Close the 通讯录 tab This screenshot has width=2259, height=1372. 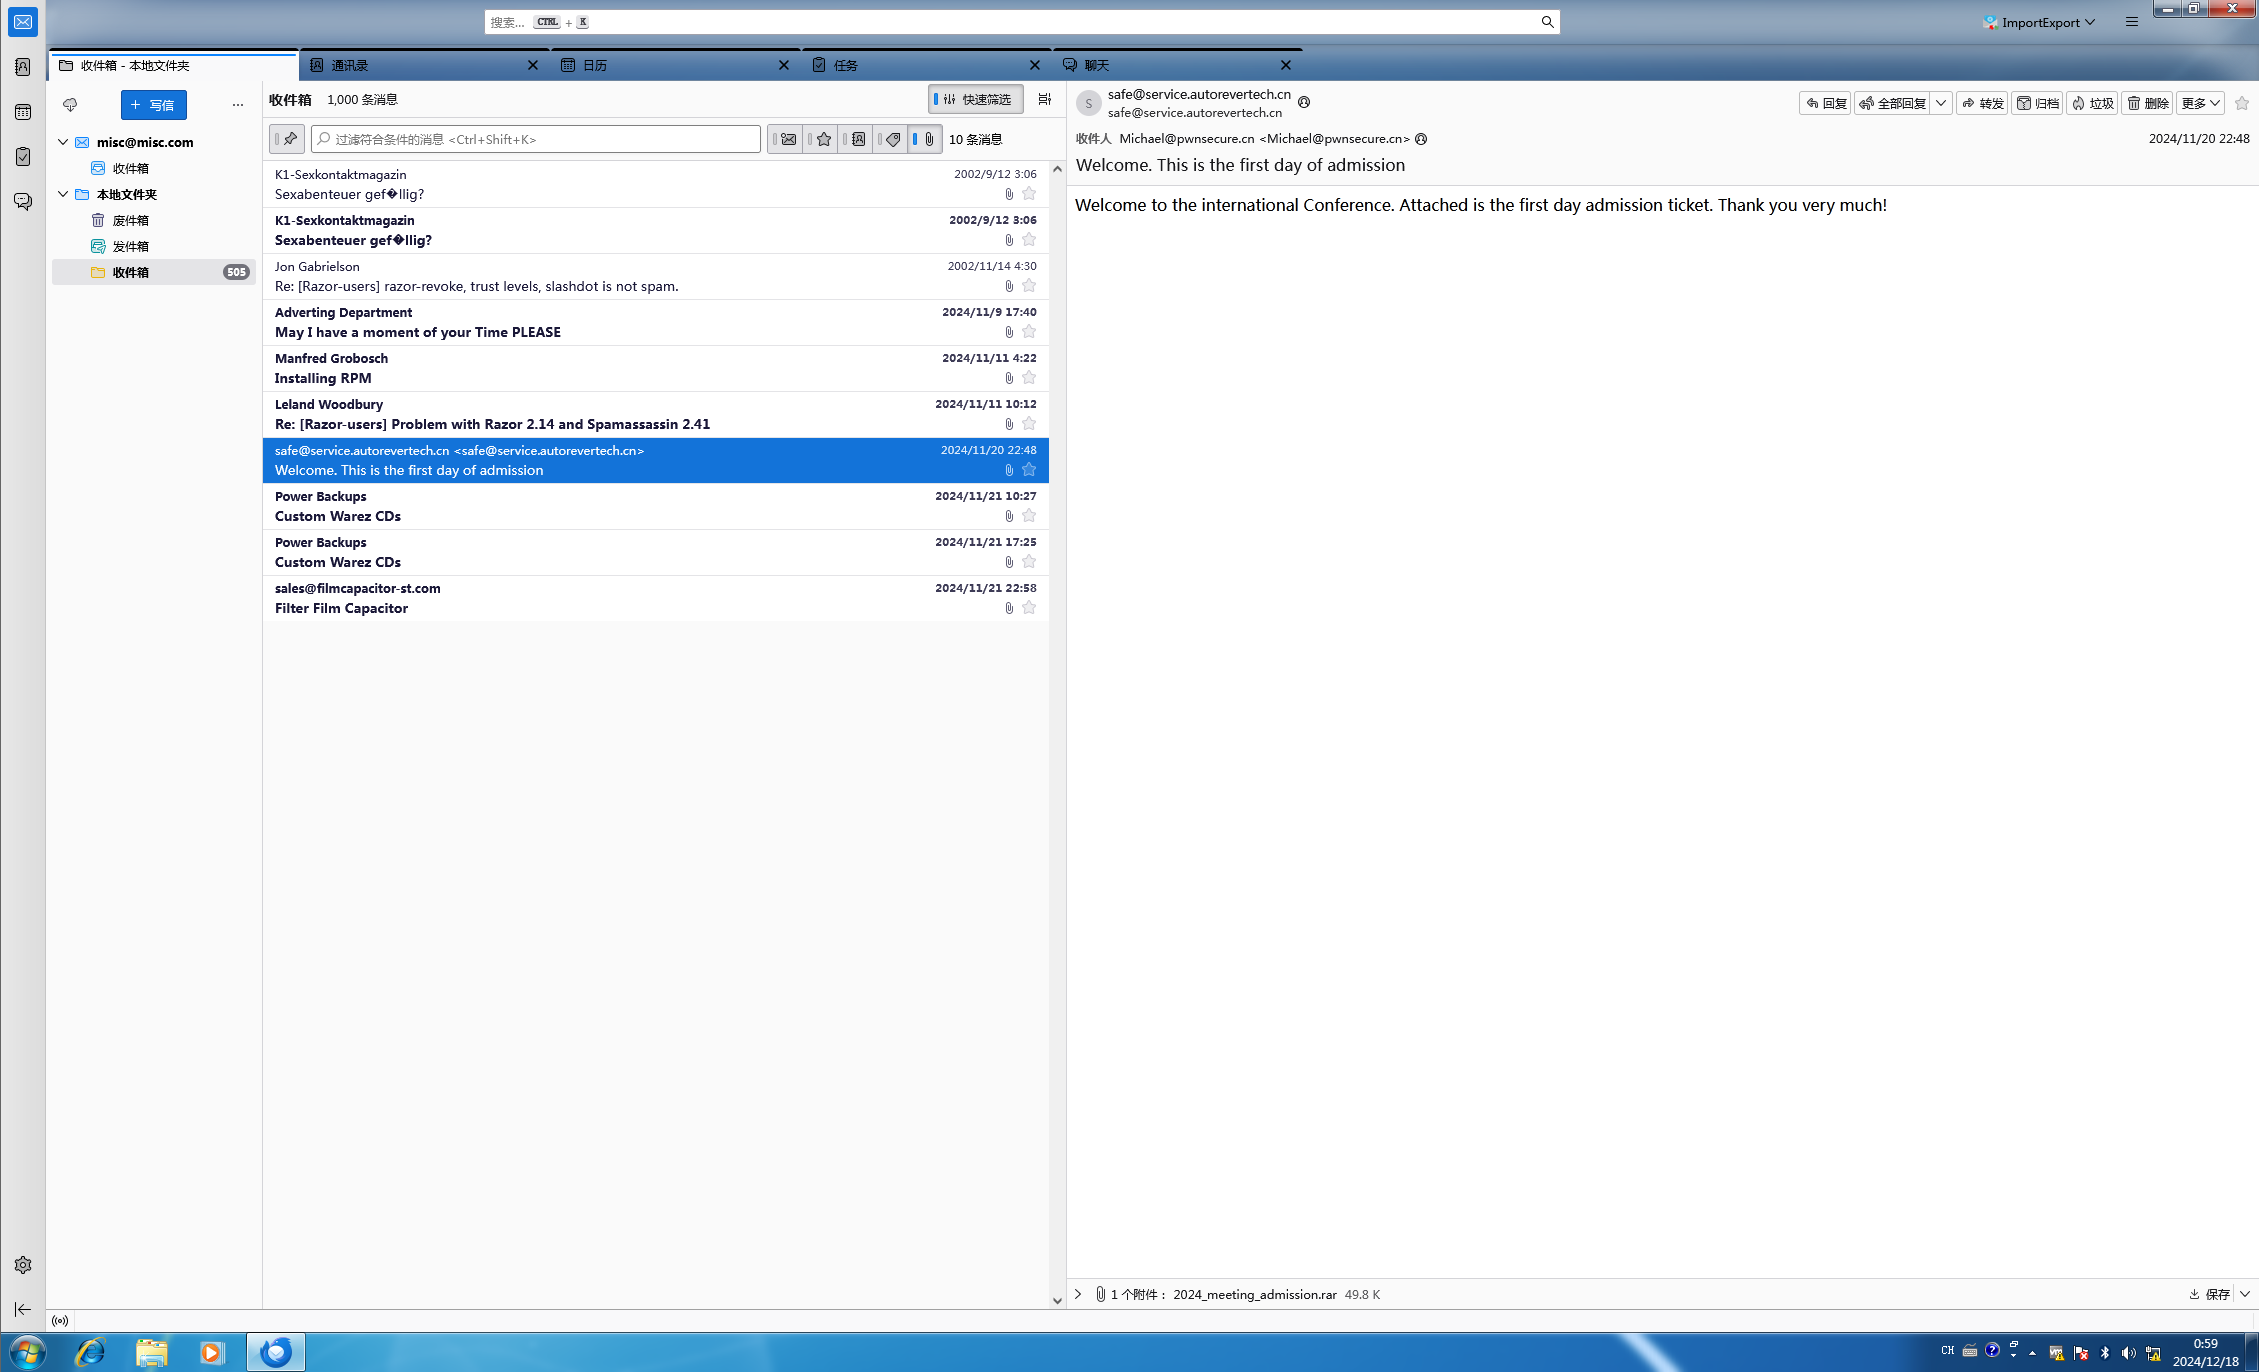point(533,65)
